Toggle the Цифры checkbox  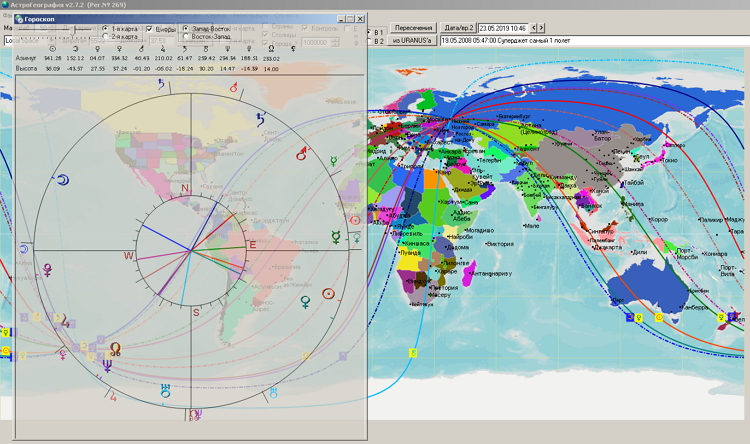[151, 29]
